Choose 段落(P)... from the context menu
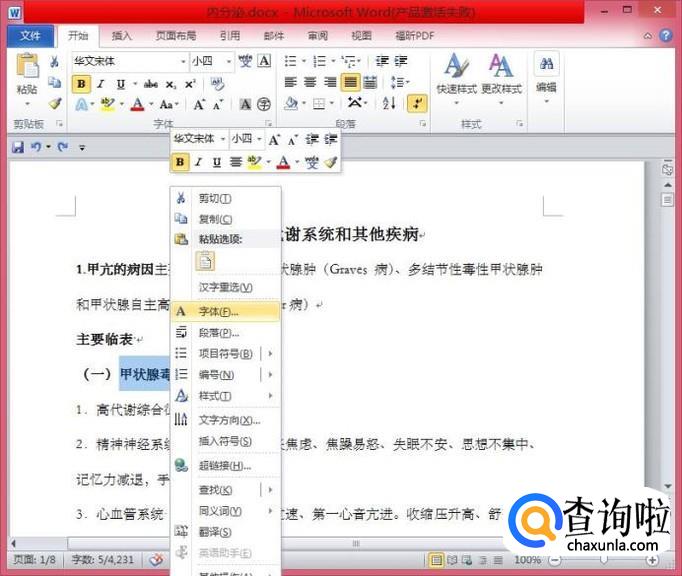This screenshot has width=682, height=576. (x=225, y=333)
